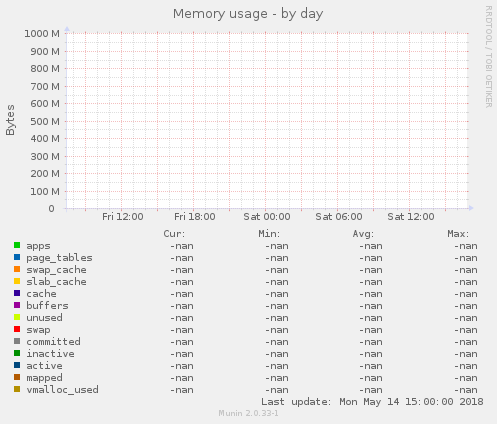This screenshot has height=424, width=497.
Task: Click the '0' y-axis origin label
Action: point(51,209)
